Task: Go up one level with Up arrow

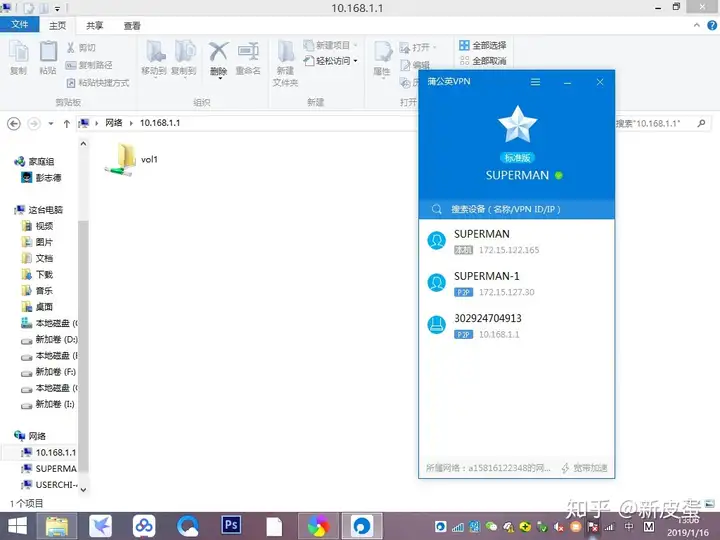Action: (67, 124)
